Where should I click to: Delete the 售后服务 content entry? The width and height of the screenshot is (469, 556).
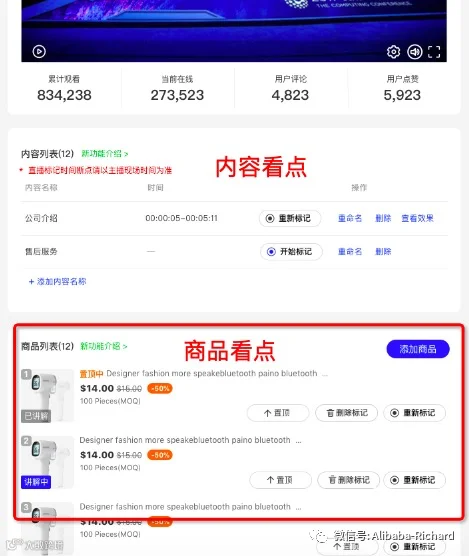[x=383, y=251]
